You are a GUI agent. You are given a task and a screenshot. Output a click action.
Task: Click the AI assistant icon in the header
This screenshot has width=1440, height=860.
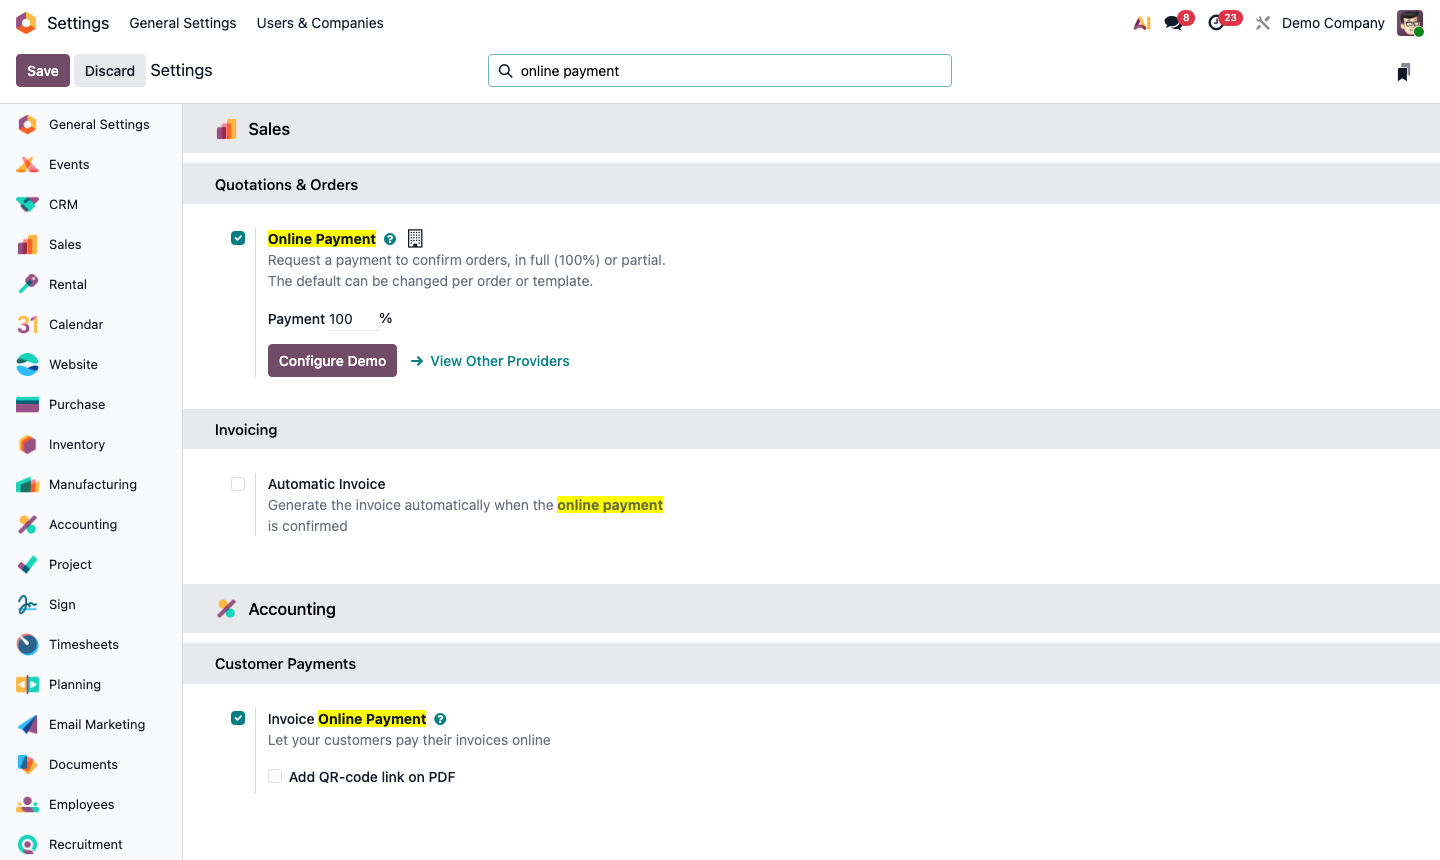click(1141, 22)
